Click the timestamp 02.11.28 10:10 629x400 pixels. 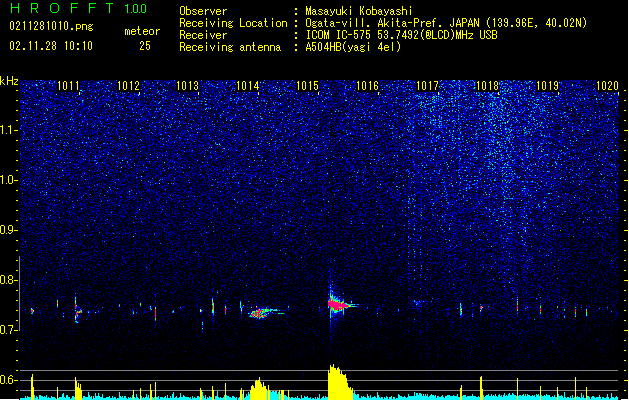point(51,46)
